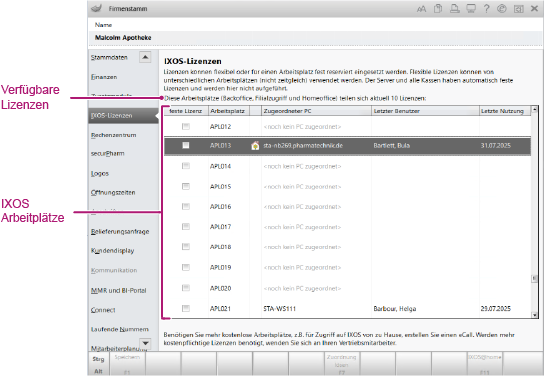The height and width of the screenshot is (376, 545).
Task: Click the 29.07.2025 last-use date
Action: pyautogui.click(x=496, y=309)
